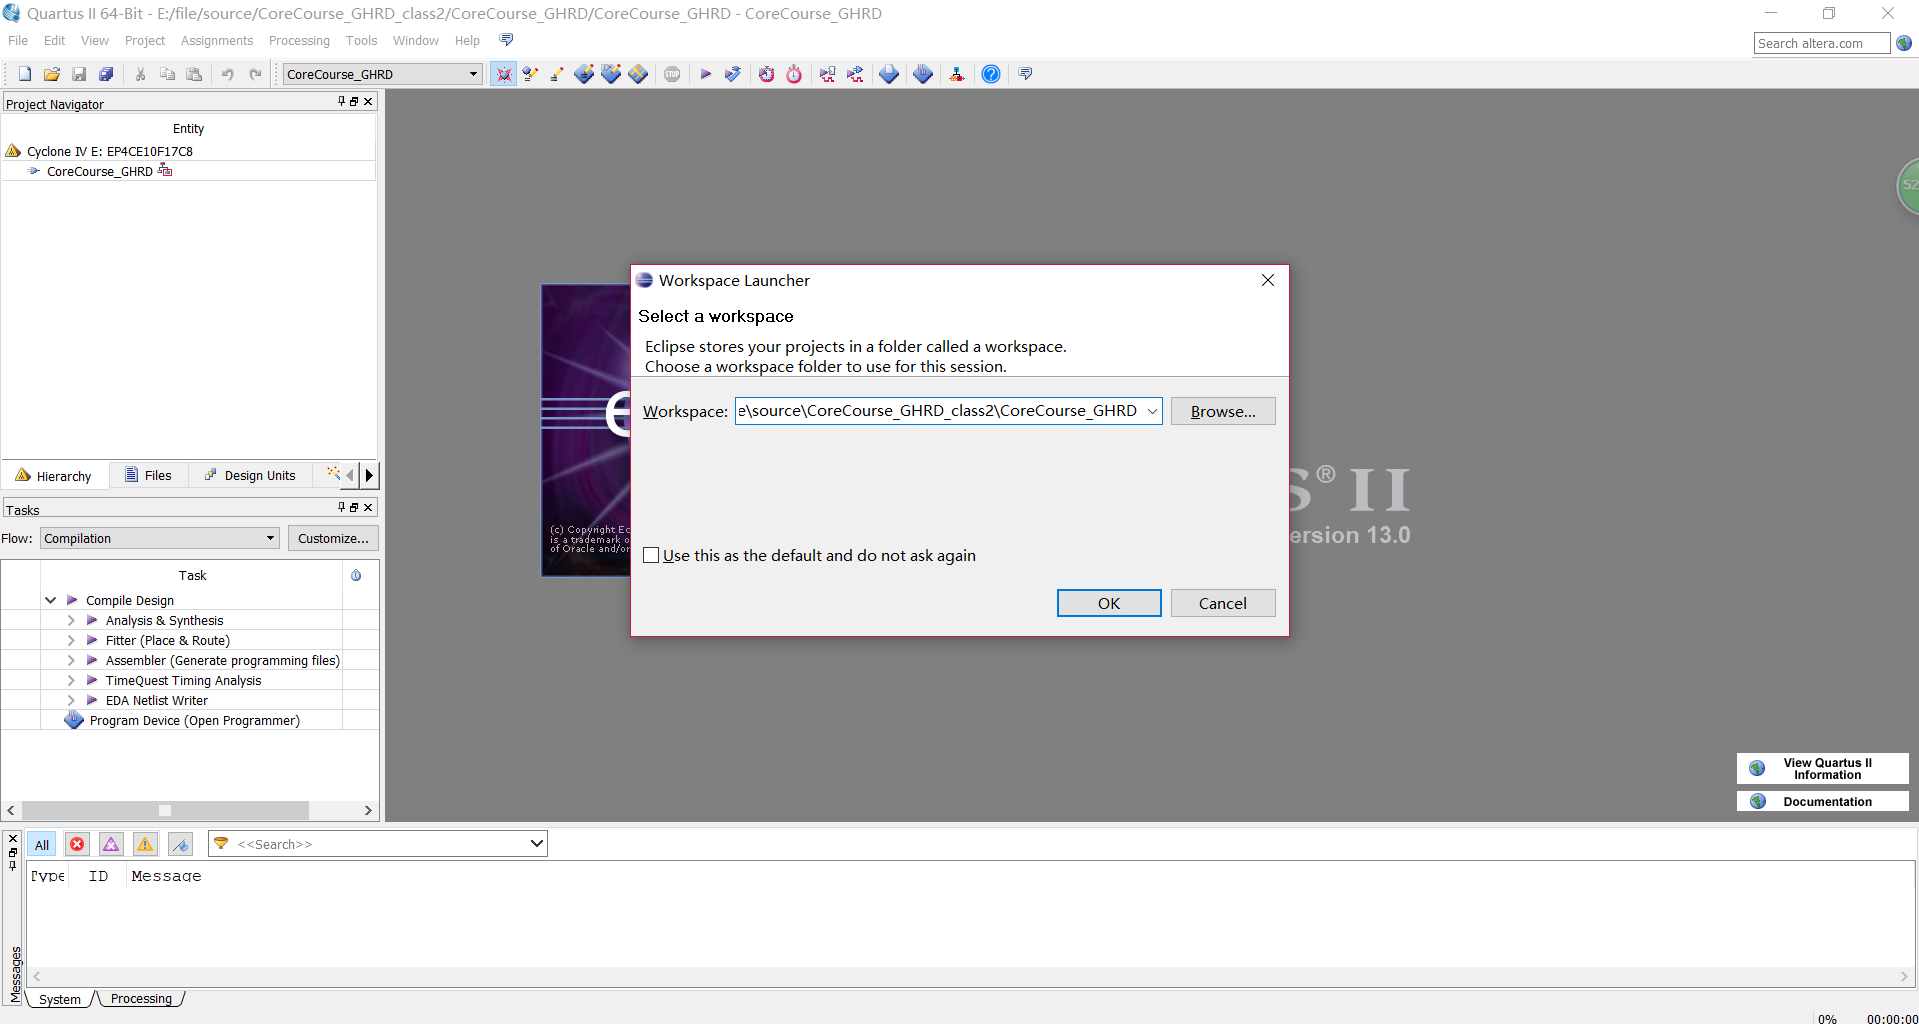Expand EDA Netlist Writer task

pos(71,700)
